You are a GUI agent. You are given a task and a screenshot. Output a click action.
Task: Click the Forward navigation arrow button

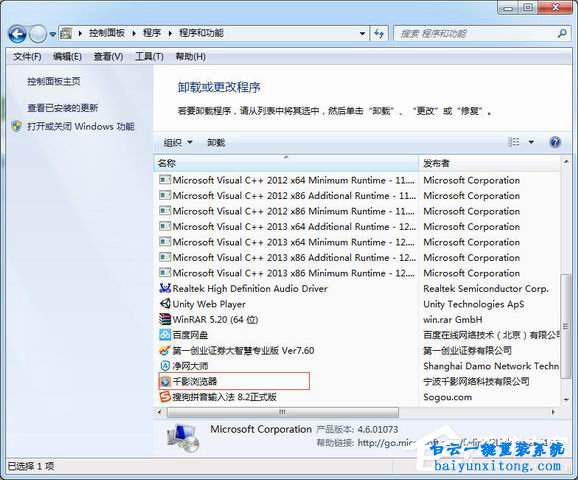pyautogui.click(x=38, y=34)
